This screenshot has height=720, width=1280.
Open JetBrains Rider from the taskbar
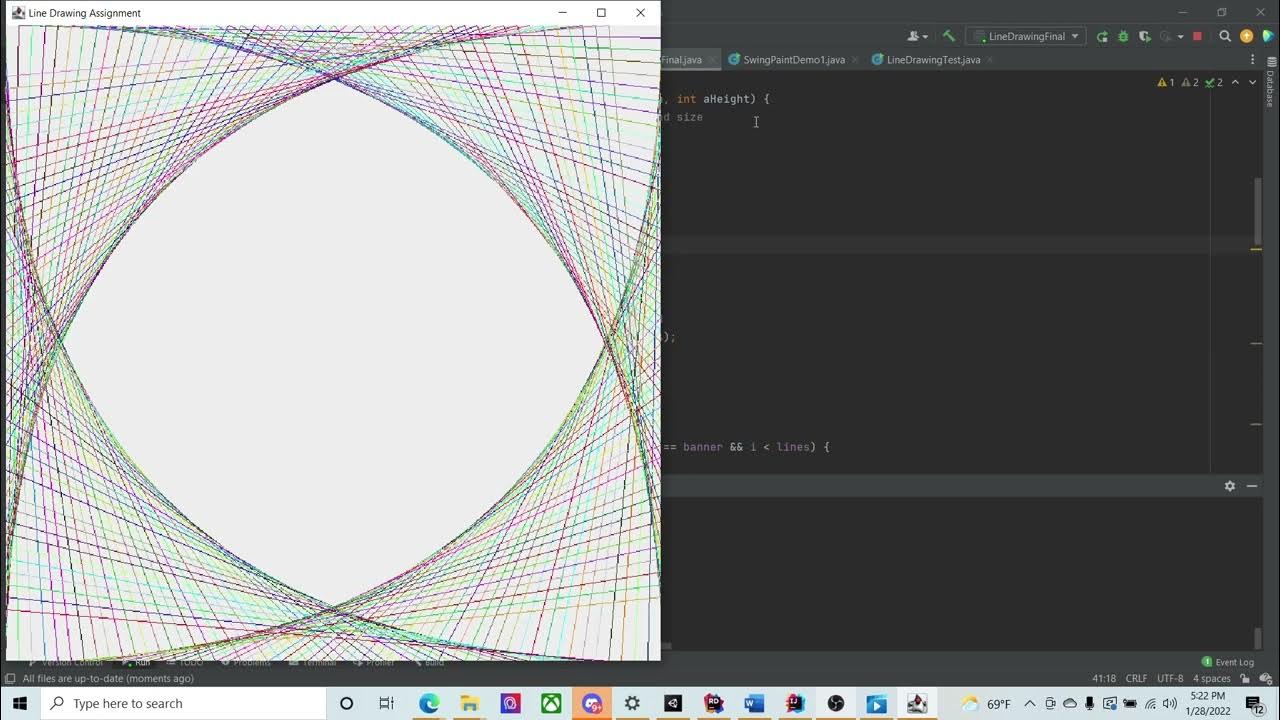(714, 703)
